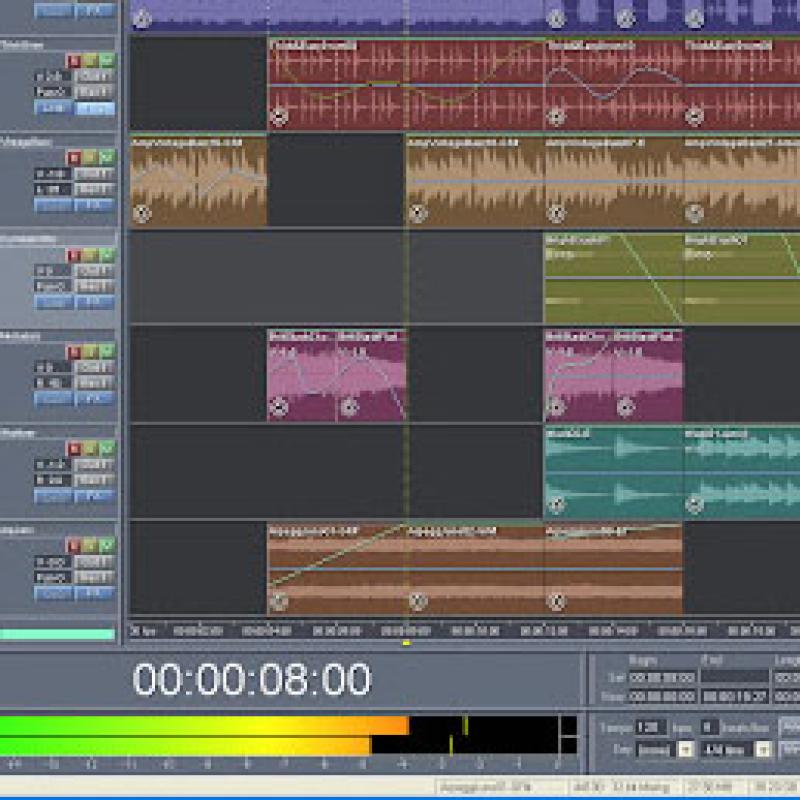The image size is (800, 800).
Task: Click the first time field in the Set row
Action: [662, 678]
